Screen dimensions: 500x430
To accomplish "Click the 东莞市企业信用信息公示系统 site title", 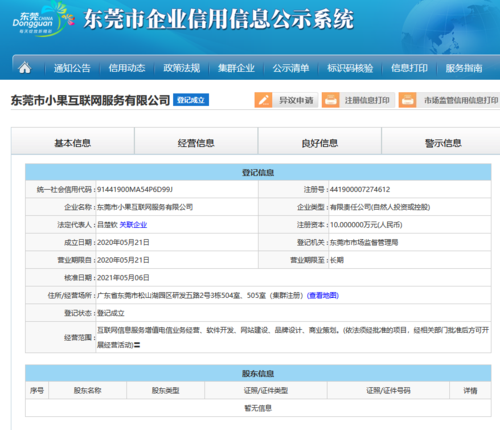I will coord(218,19).
